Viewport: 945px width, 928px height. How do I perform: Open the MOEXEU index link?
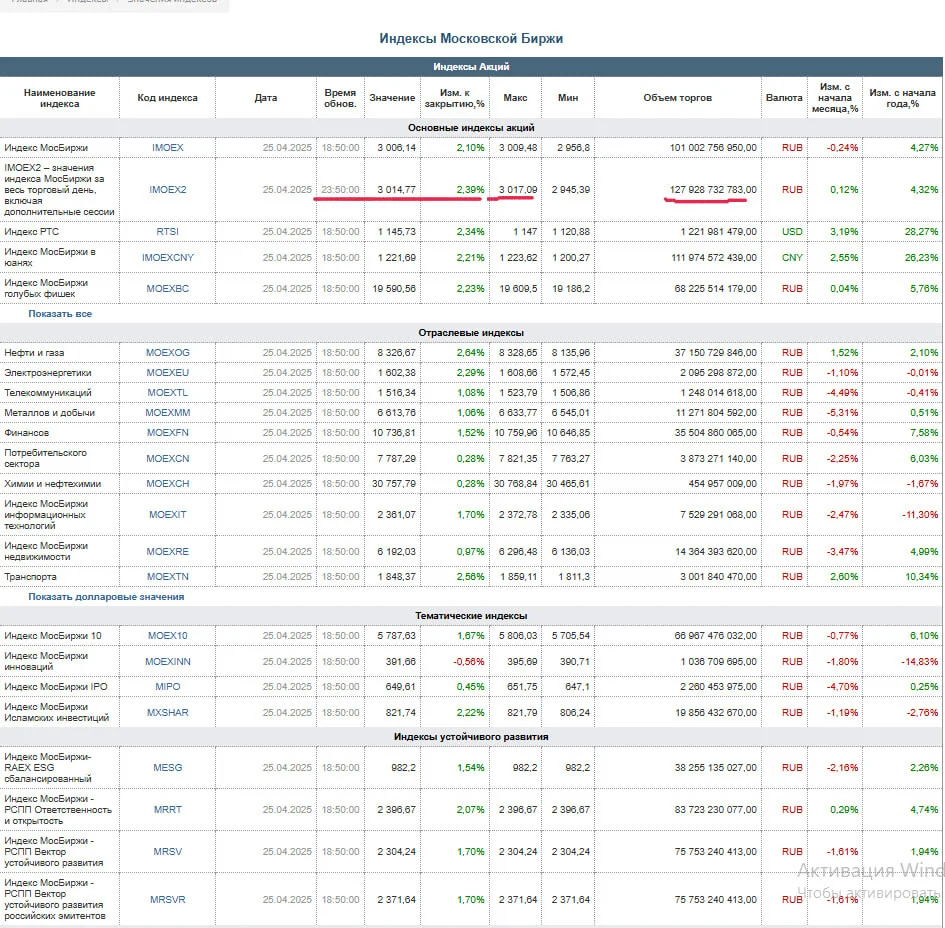click(168, 373)
